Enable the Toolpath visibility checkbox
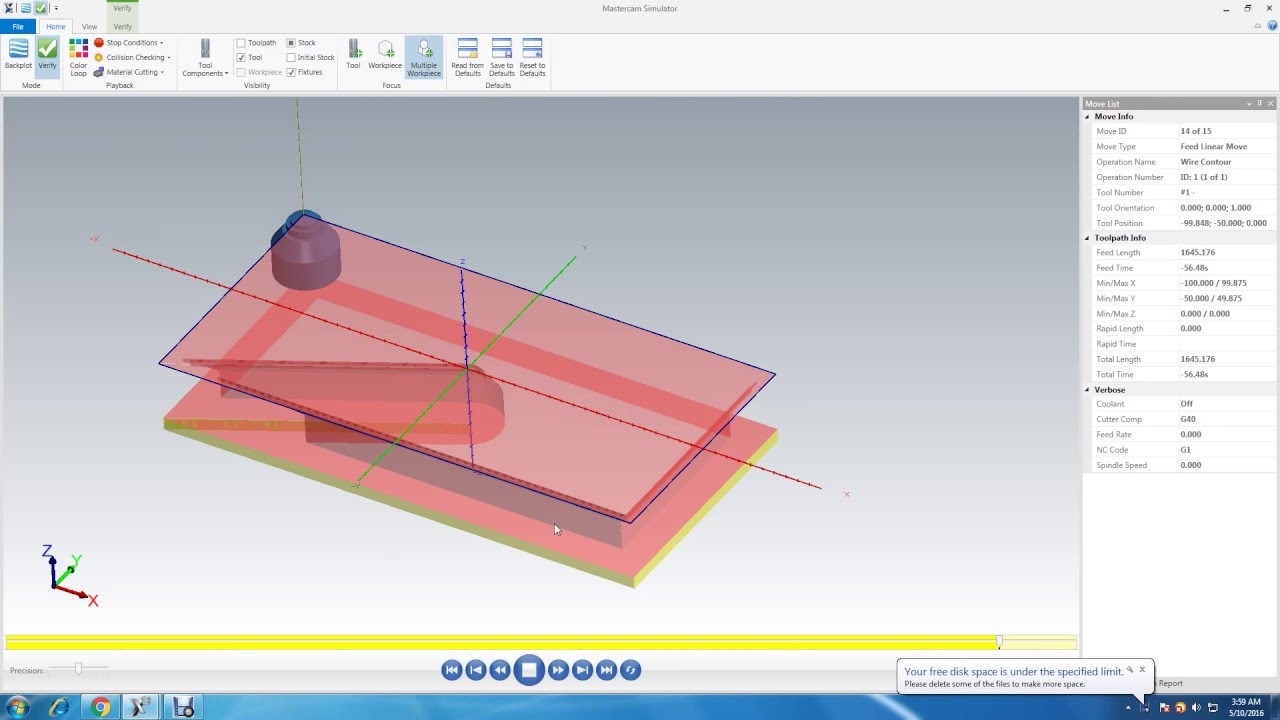Screen dimensions: 1280x720 pos(241,43)
